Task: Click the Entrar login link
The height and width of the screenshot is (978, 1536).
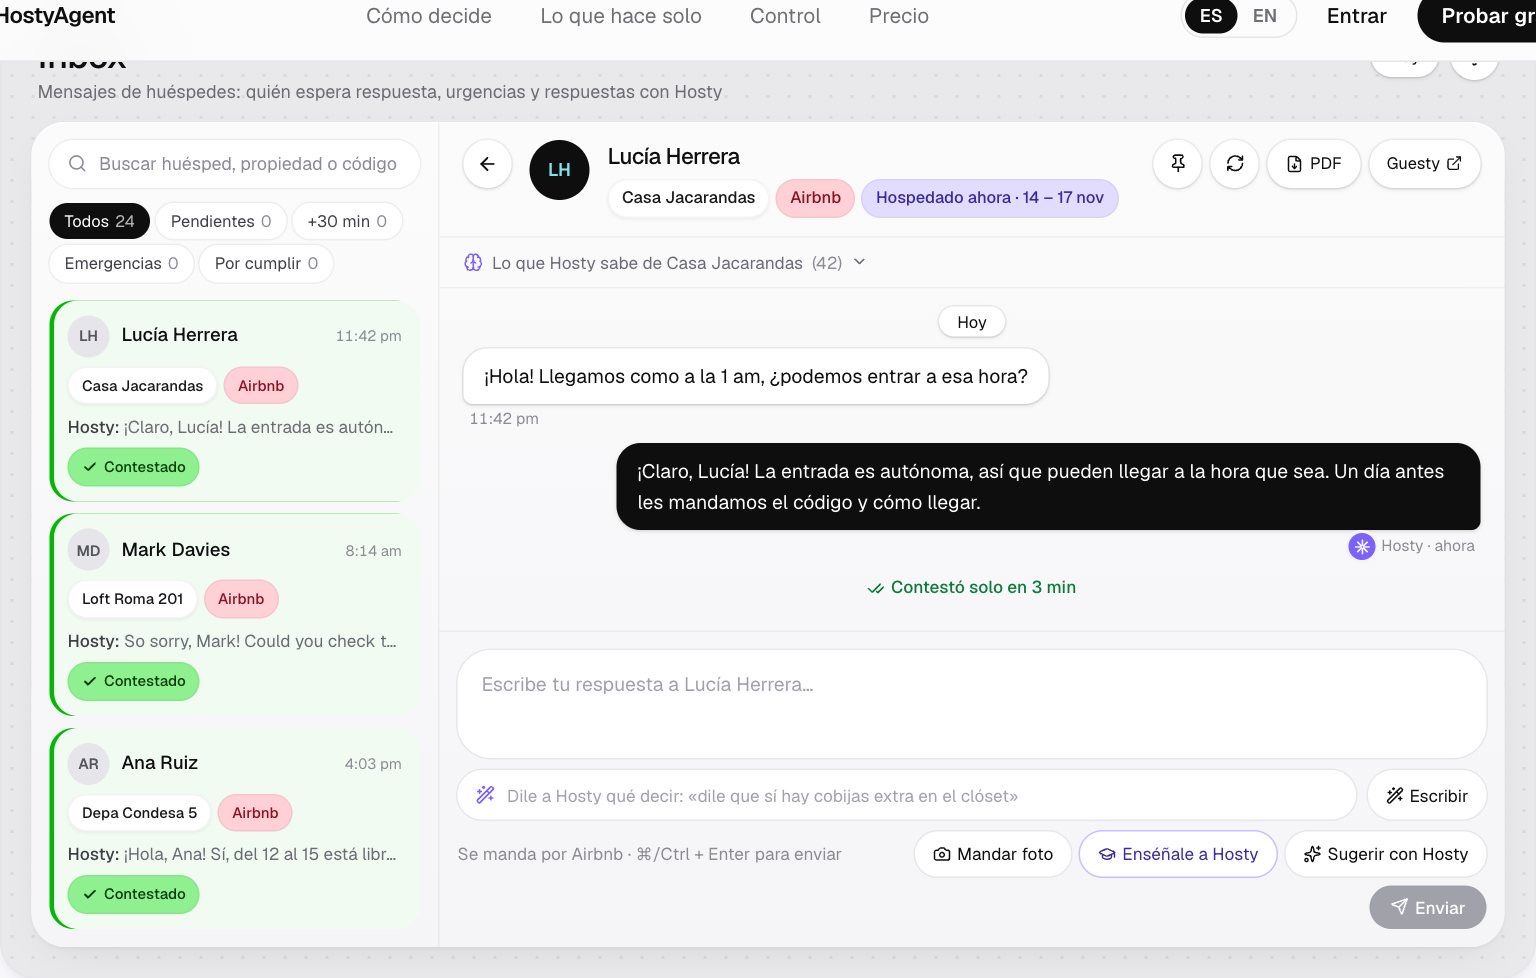Action: [x=1356, y=16]
